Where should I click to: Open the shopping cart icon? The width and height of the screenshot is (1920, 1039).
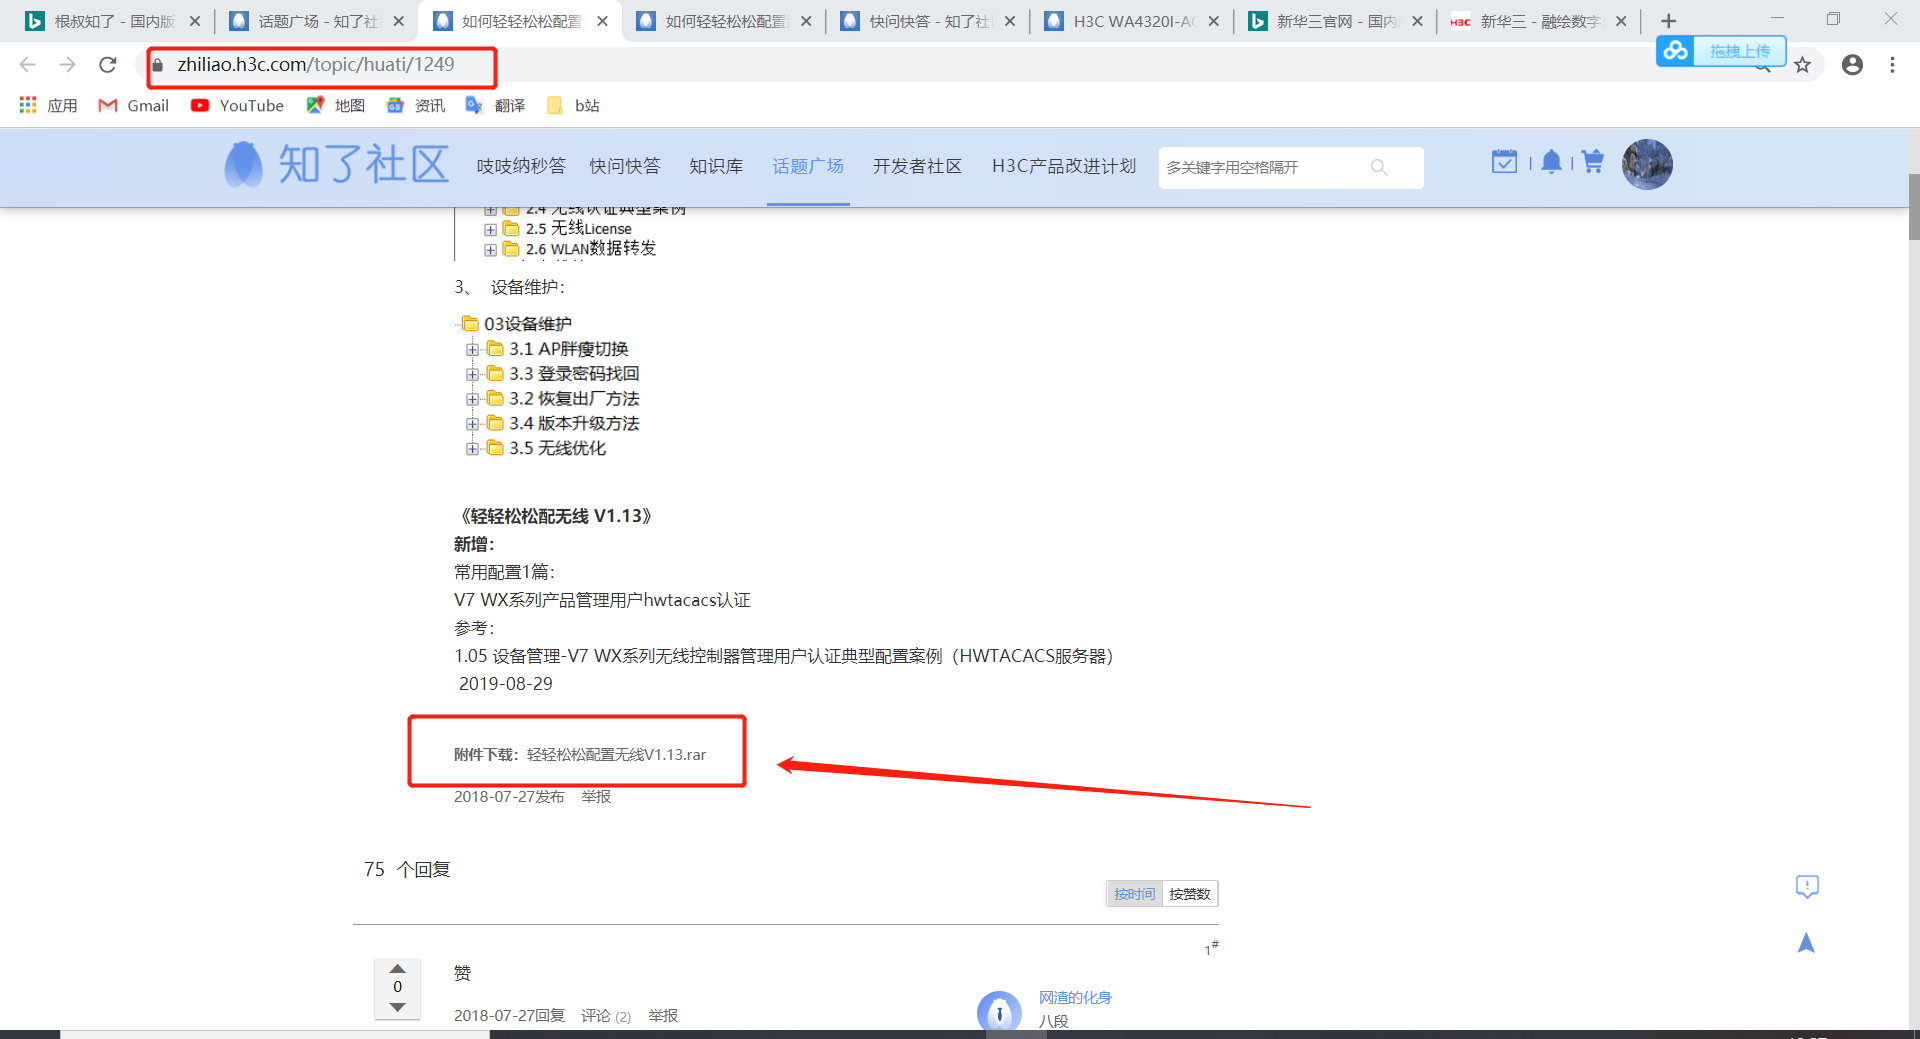tap(1593, 161)
